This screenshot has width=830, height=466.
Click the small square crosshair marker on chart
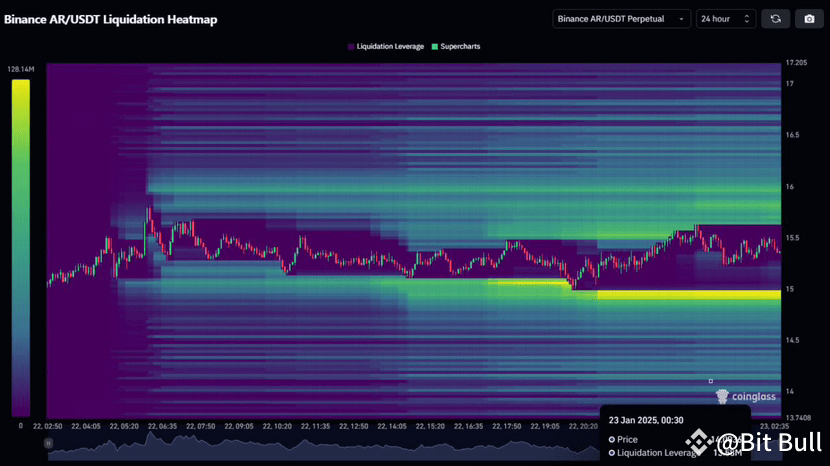711,381
